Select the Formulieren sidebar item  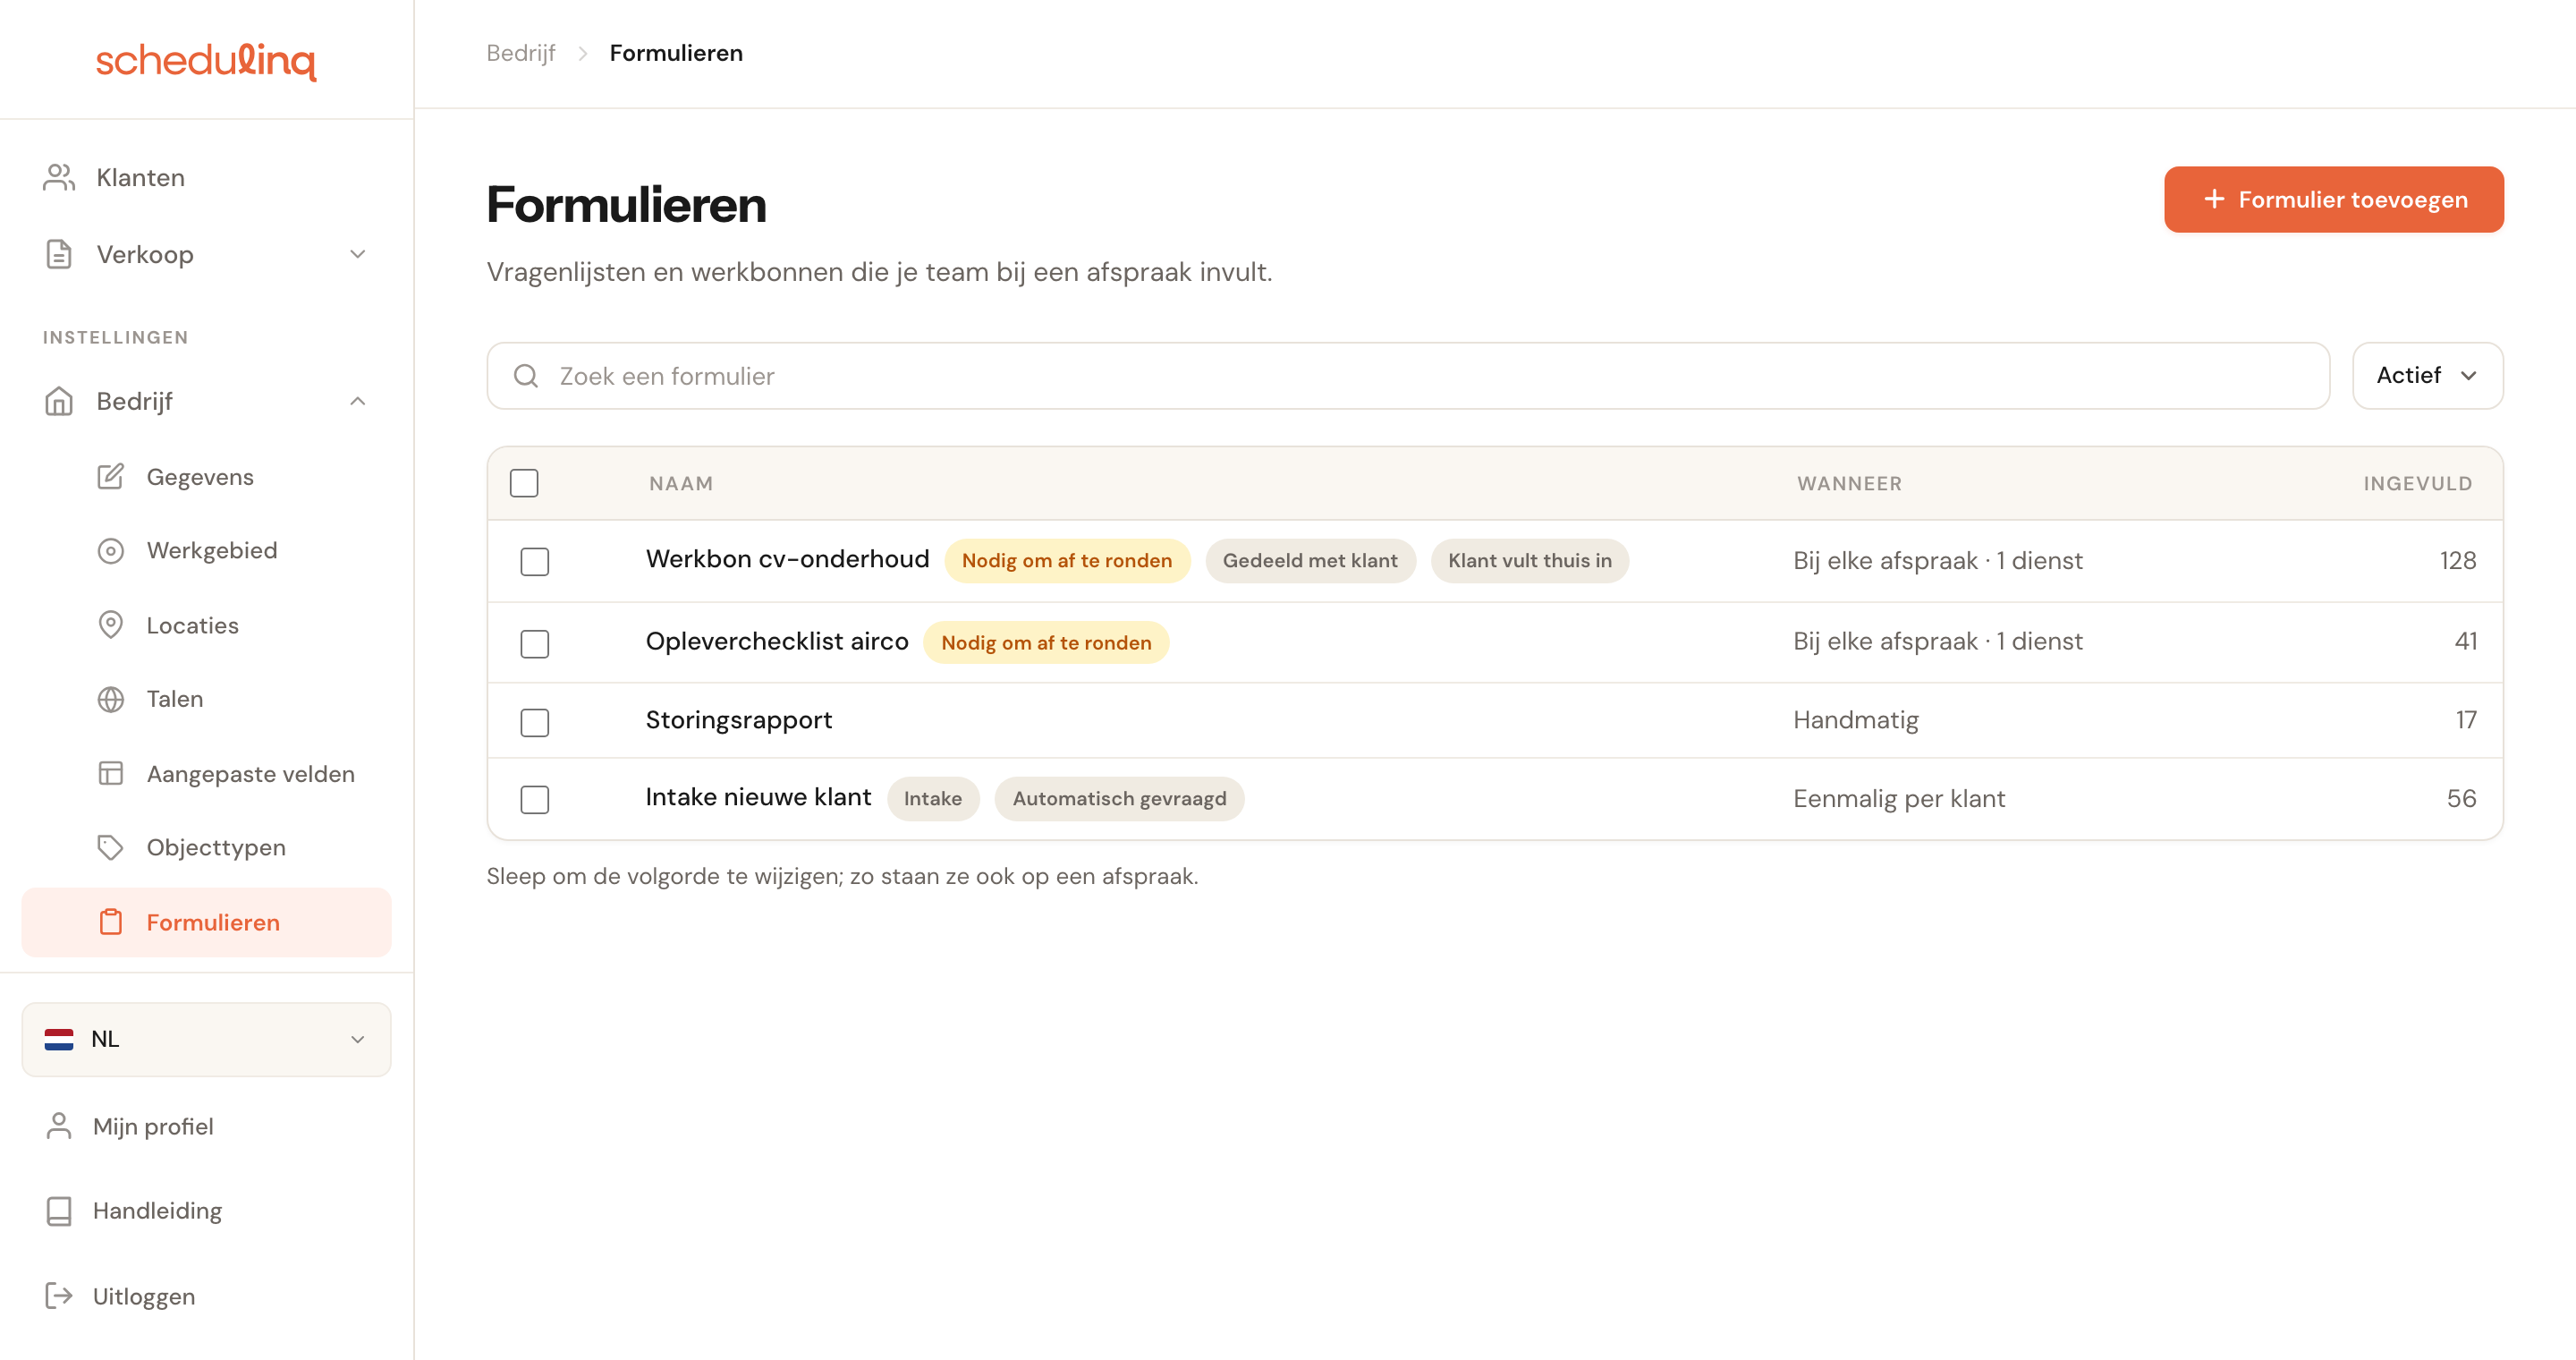(206, 922)
